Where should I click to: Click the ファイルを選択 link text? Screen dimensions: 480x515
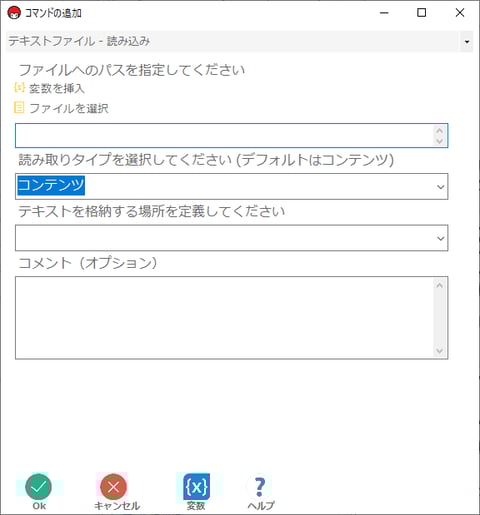pyautogui.click(x=69, y=108)
